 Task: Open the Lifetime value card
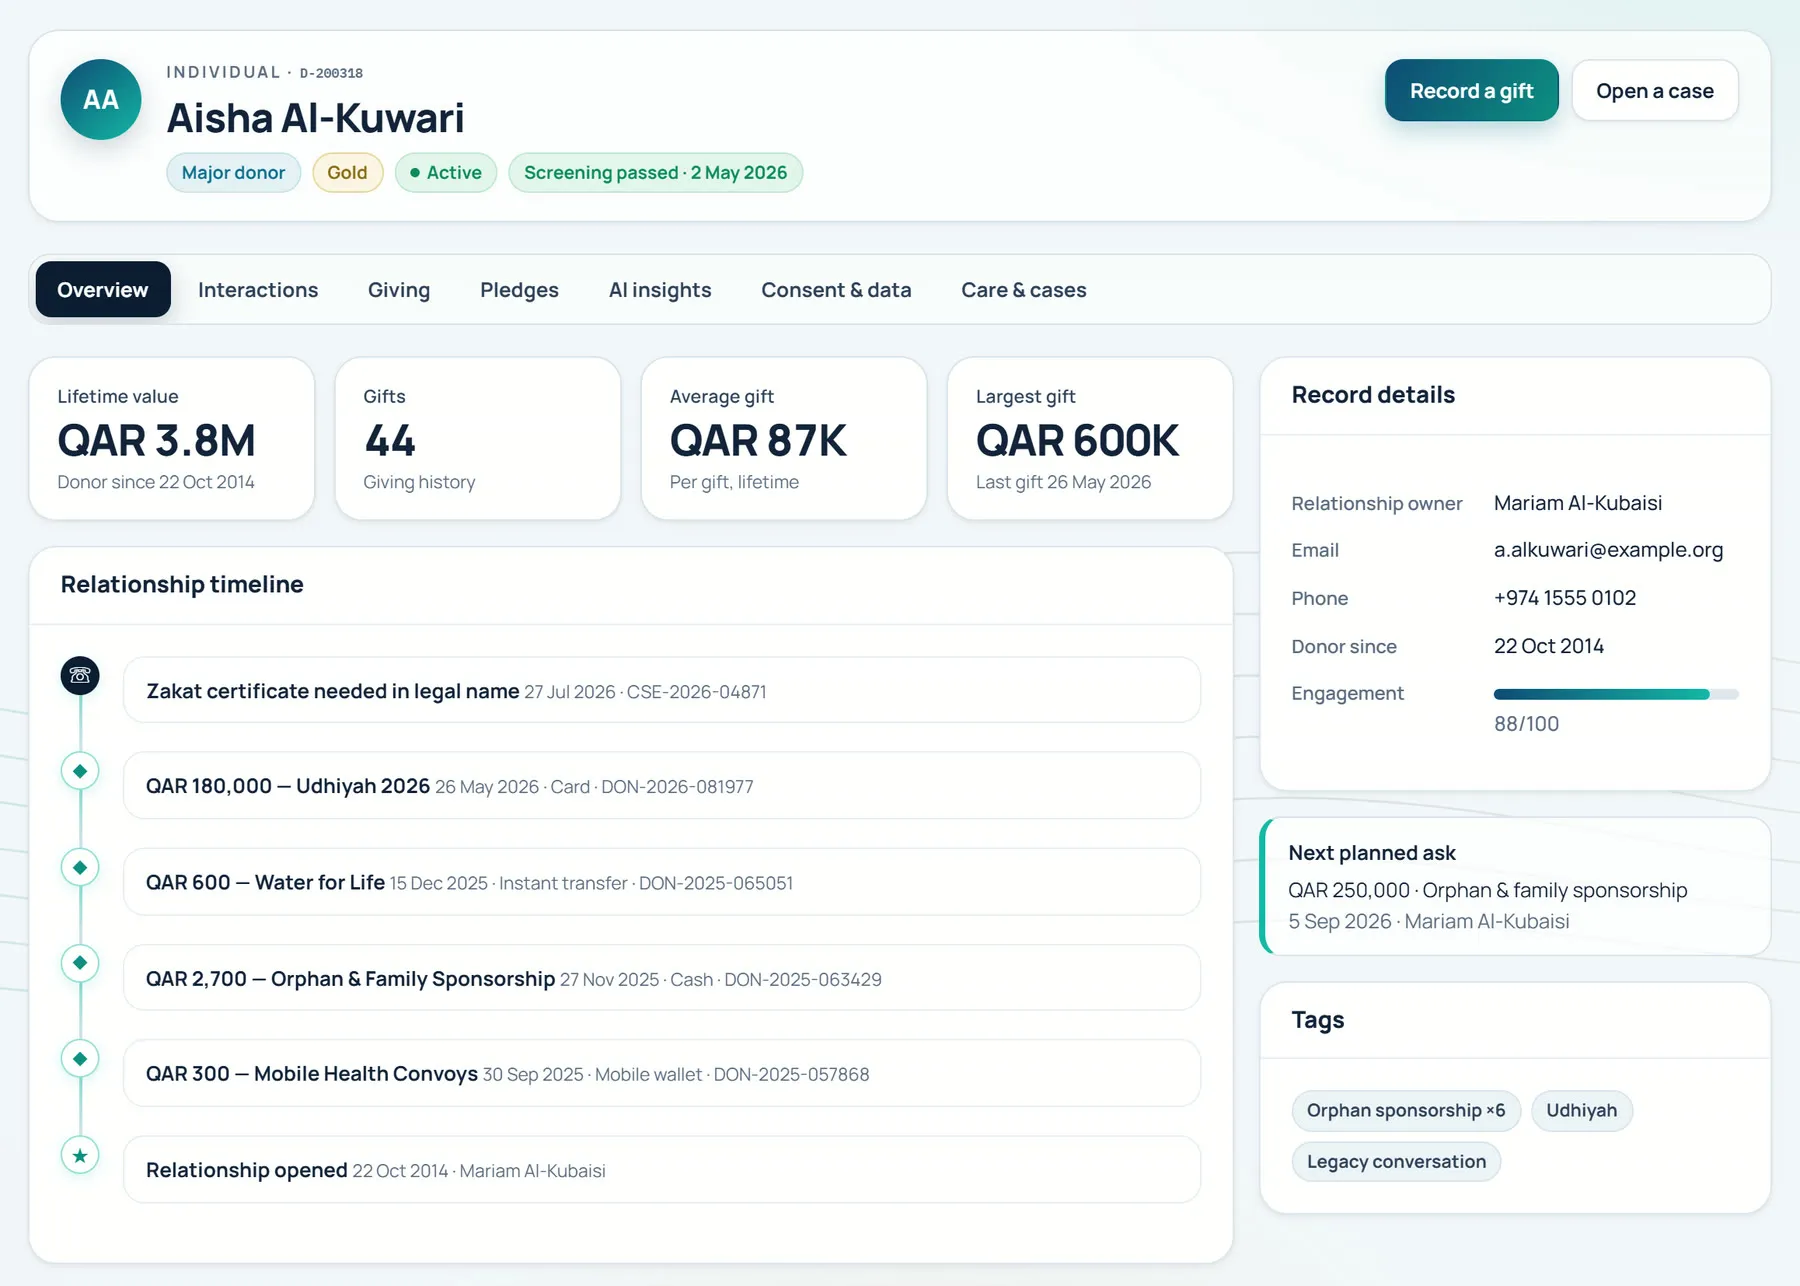[172, 439]
